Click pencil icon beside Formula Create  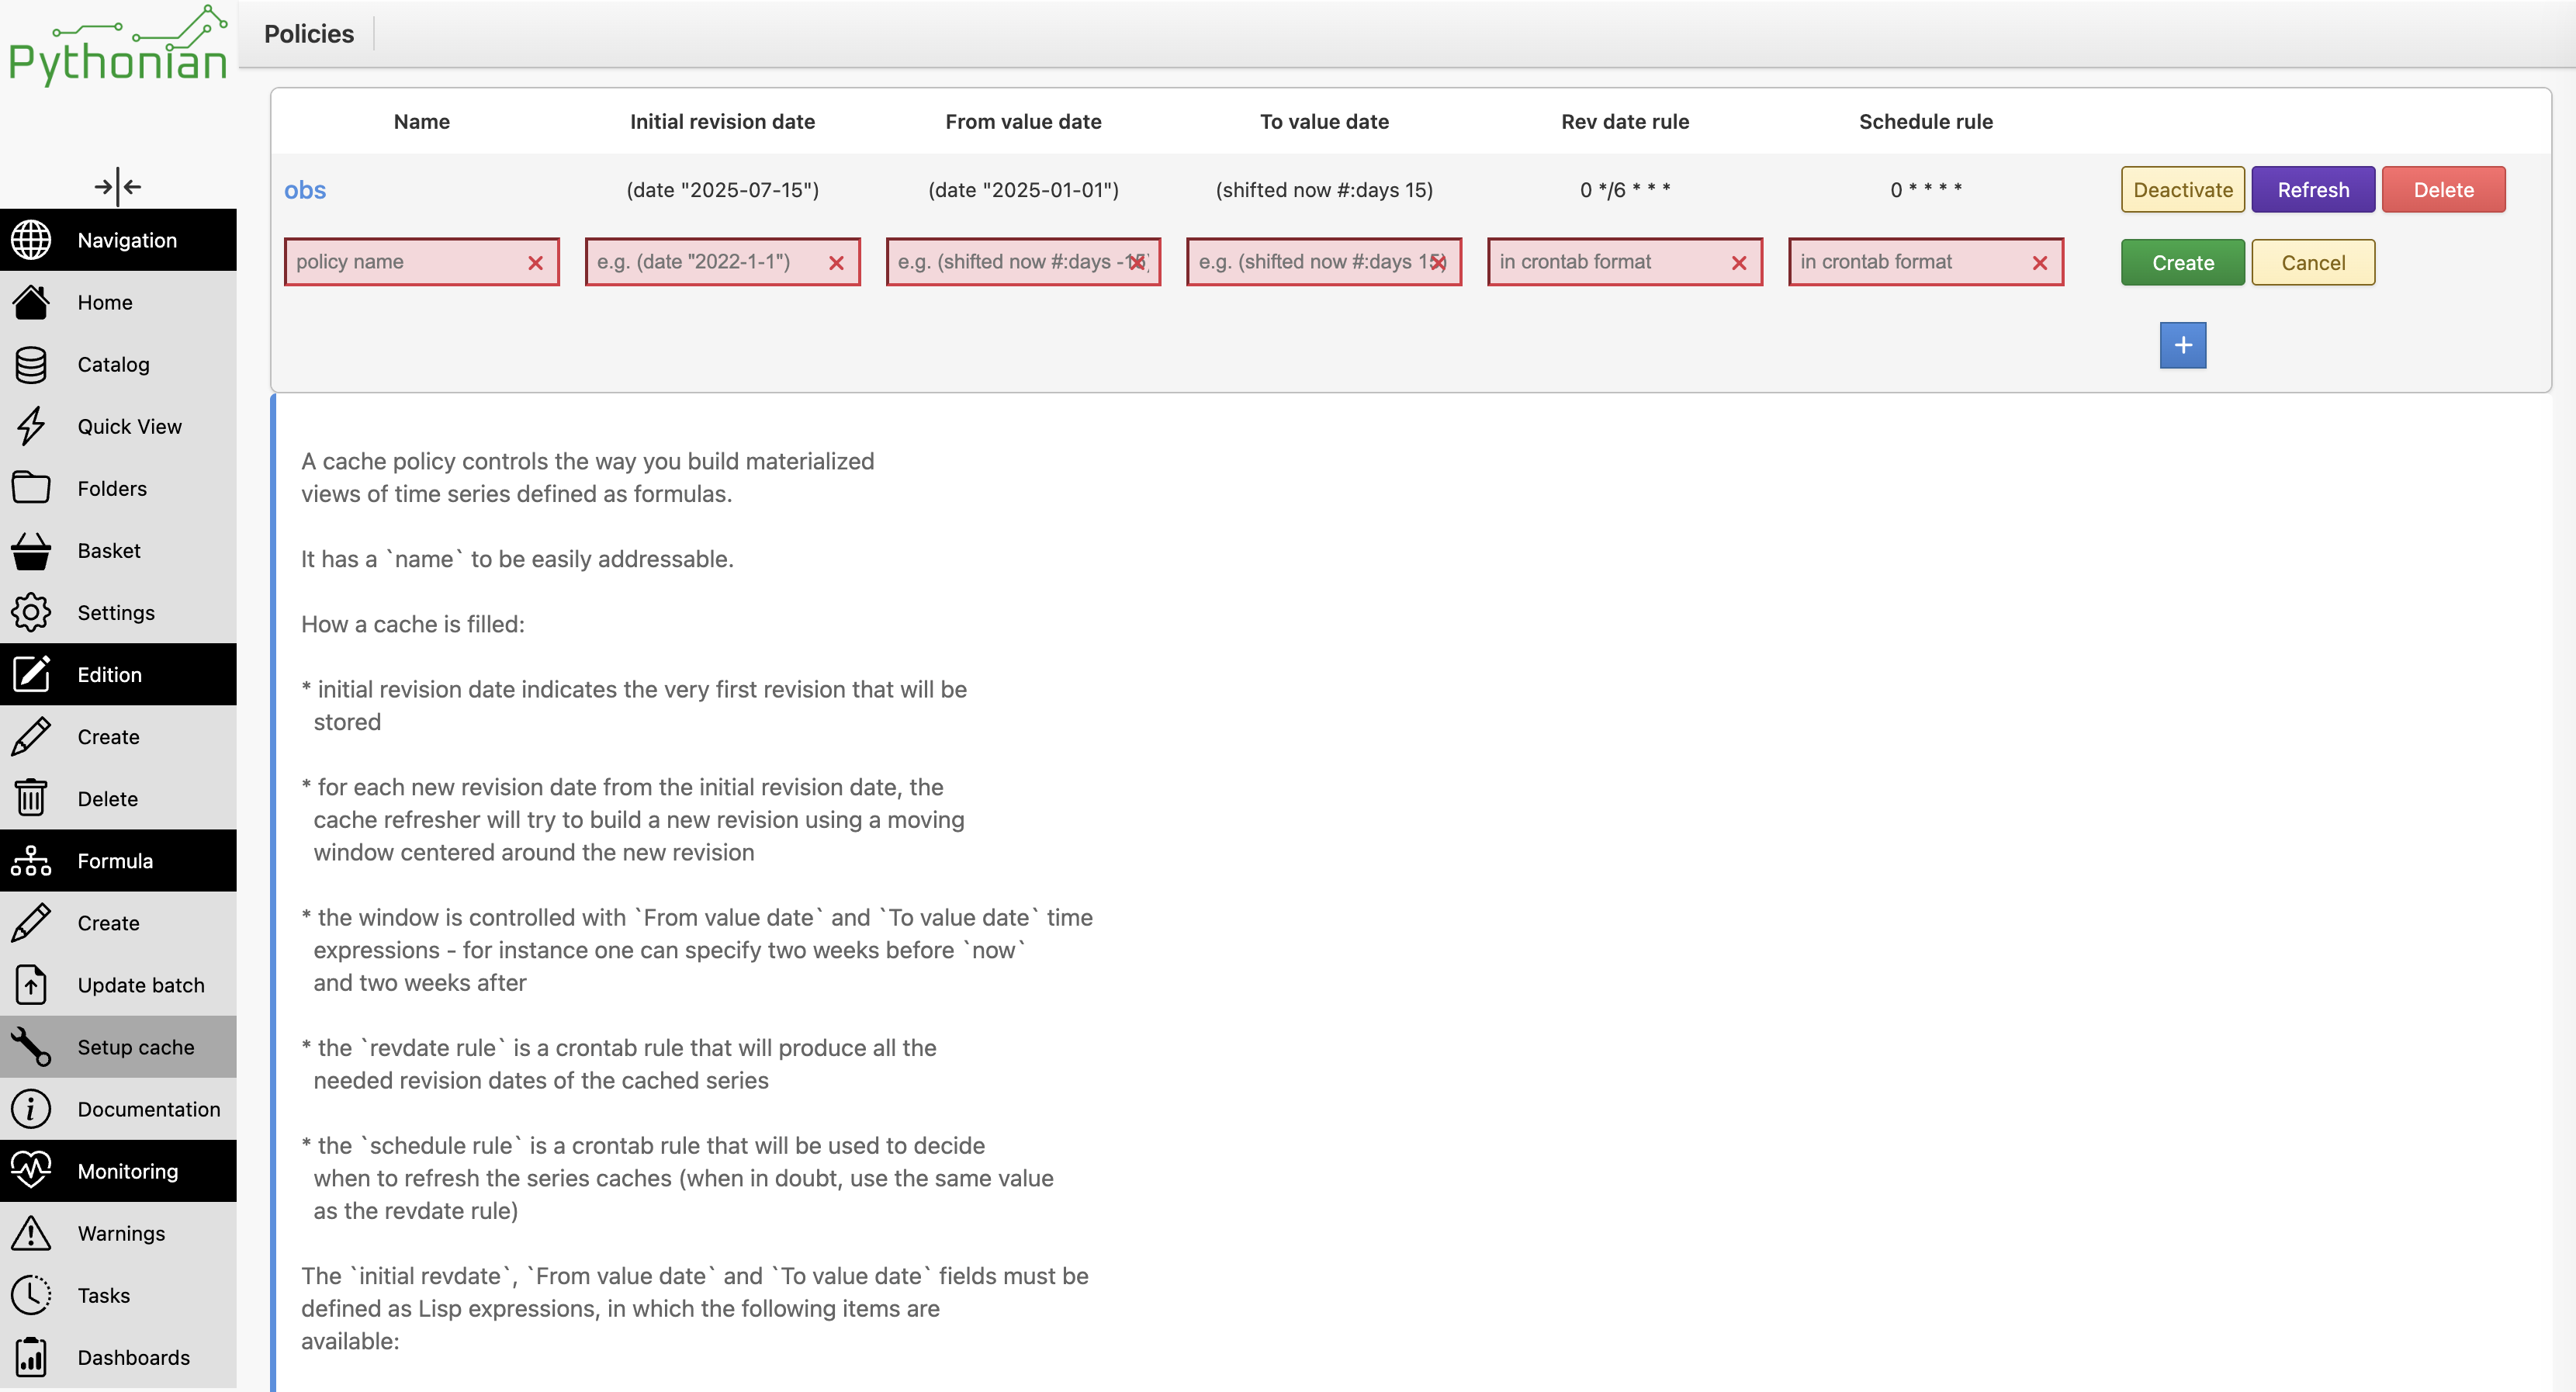click(31, 922)
